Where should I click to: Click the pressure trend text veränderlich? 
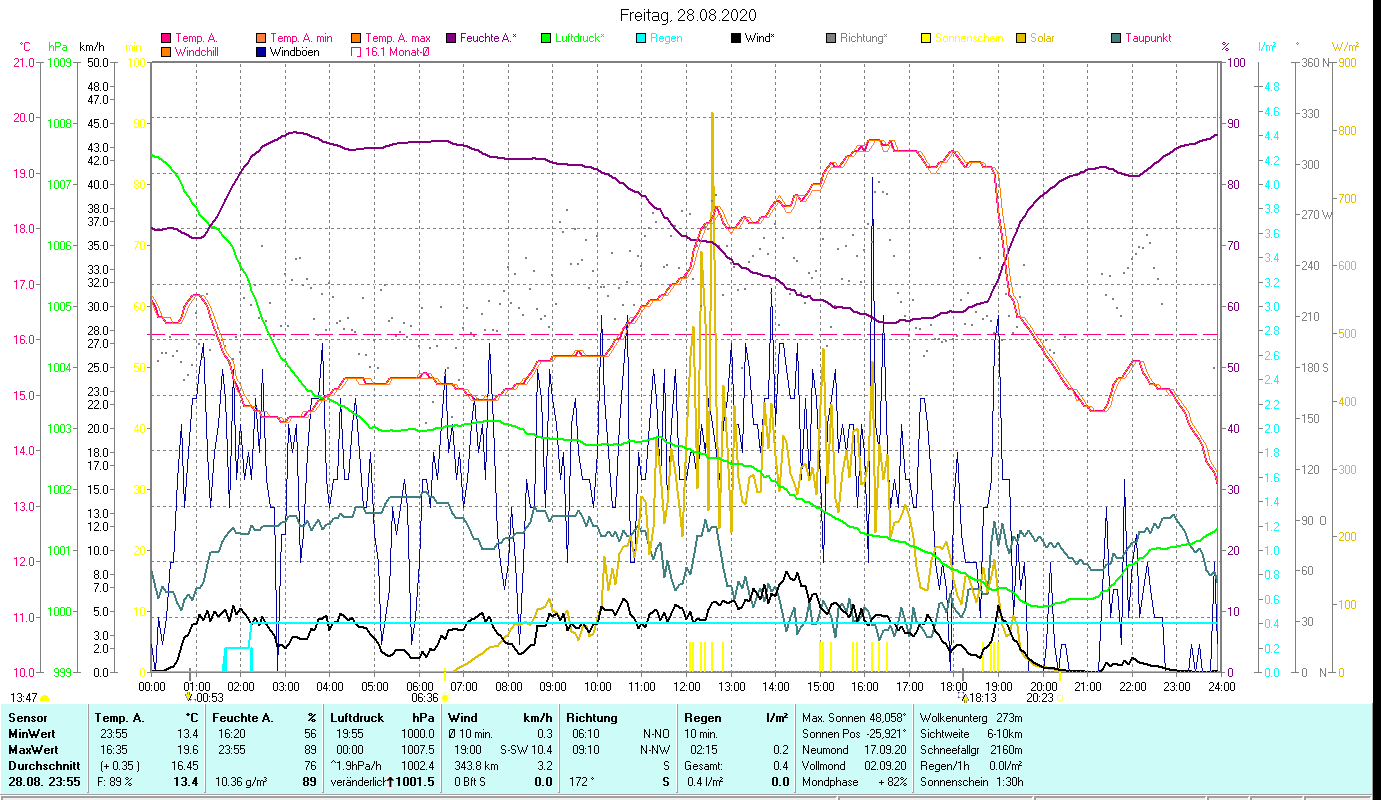357,782
